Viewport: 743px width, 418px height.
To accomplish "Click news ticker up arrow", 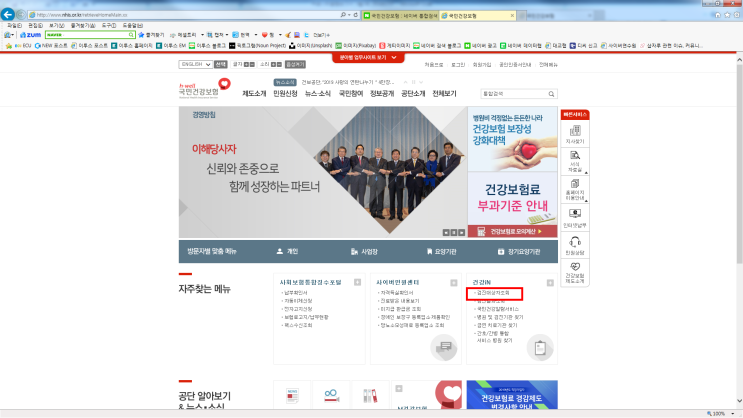I will click(x=406, y=82).
